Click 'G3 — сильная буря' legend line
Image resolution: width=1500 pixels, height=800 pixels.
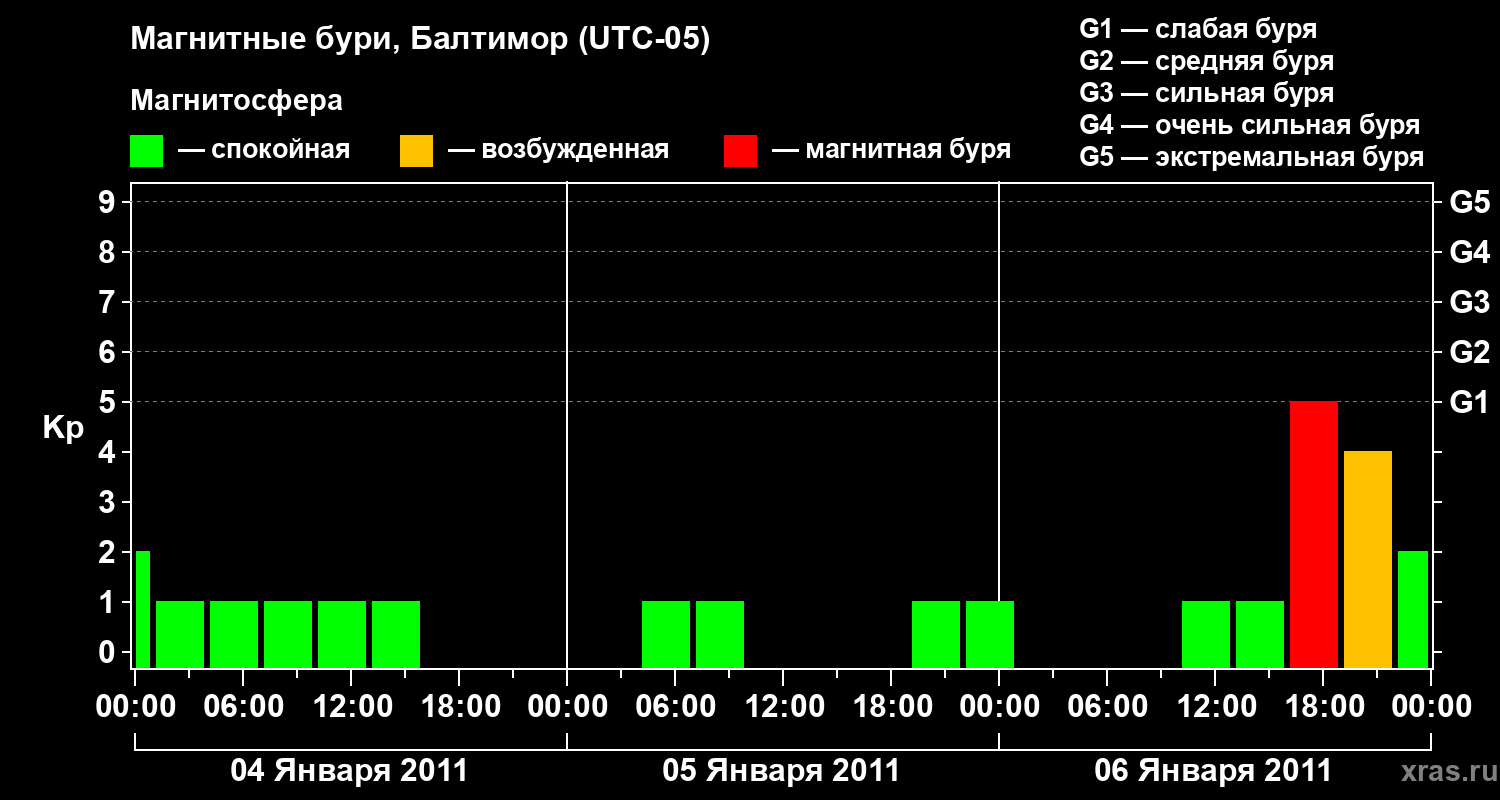[1207, 93]
